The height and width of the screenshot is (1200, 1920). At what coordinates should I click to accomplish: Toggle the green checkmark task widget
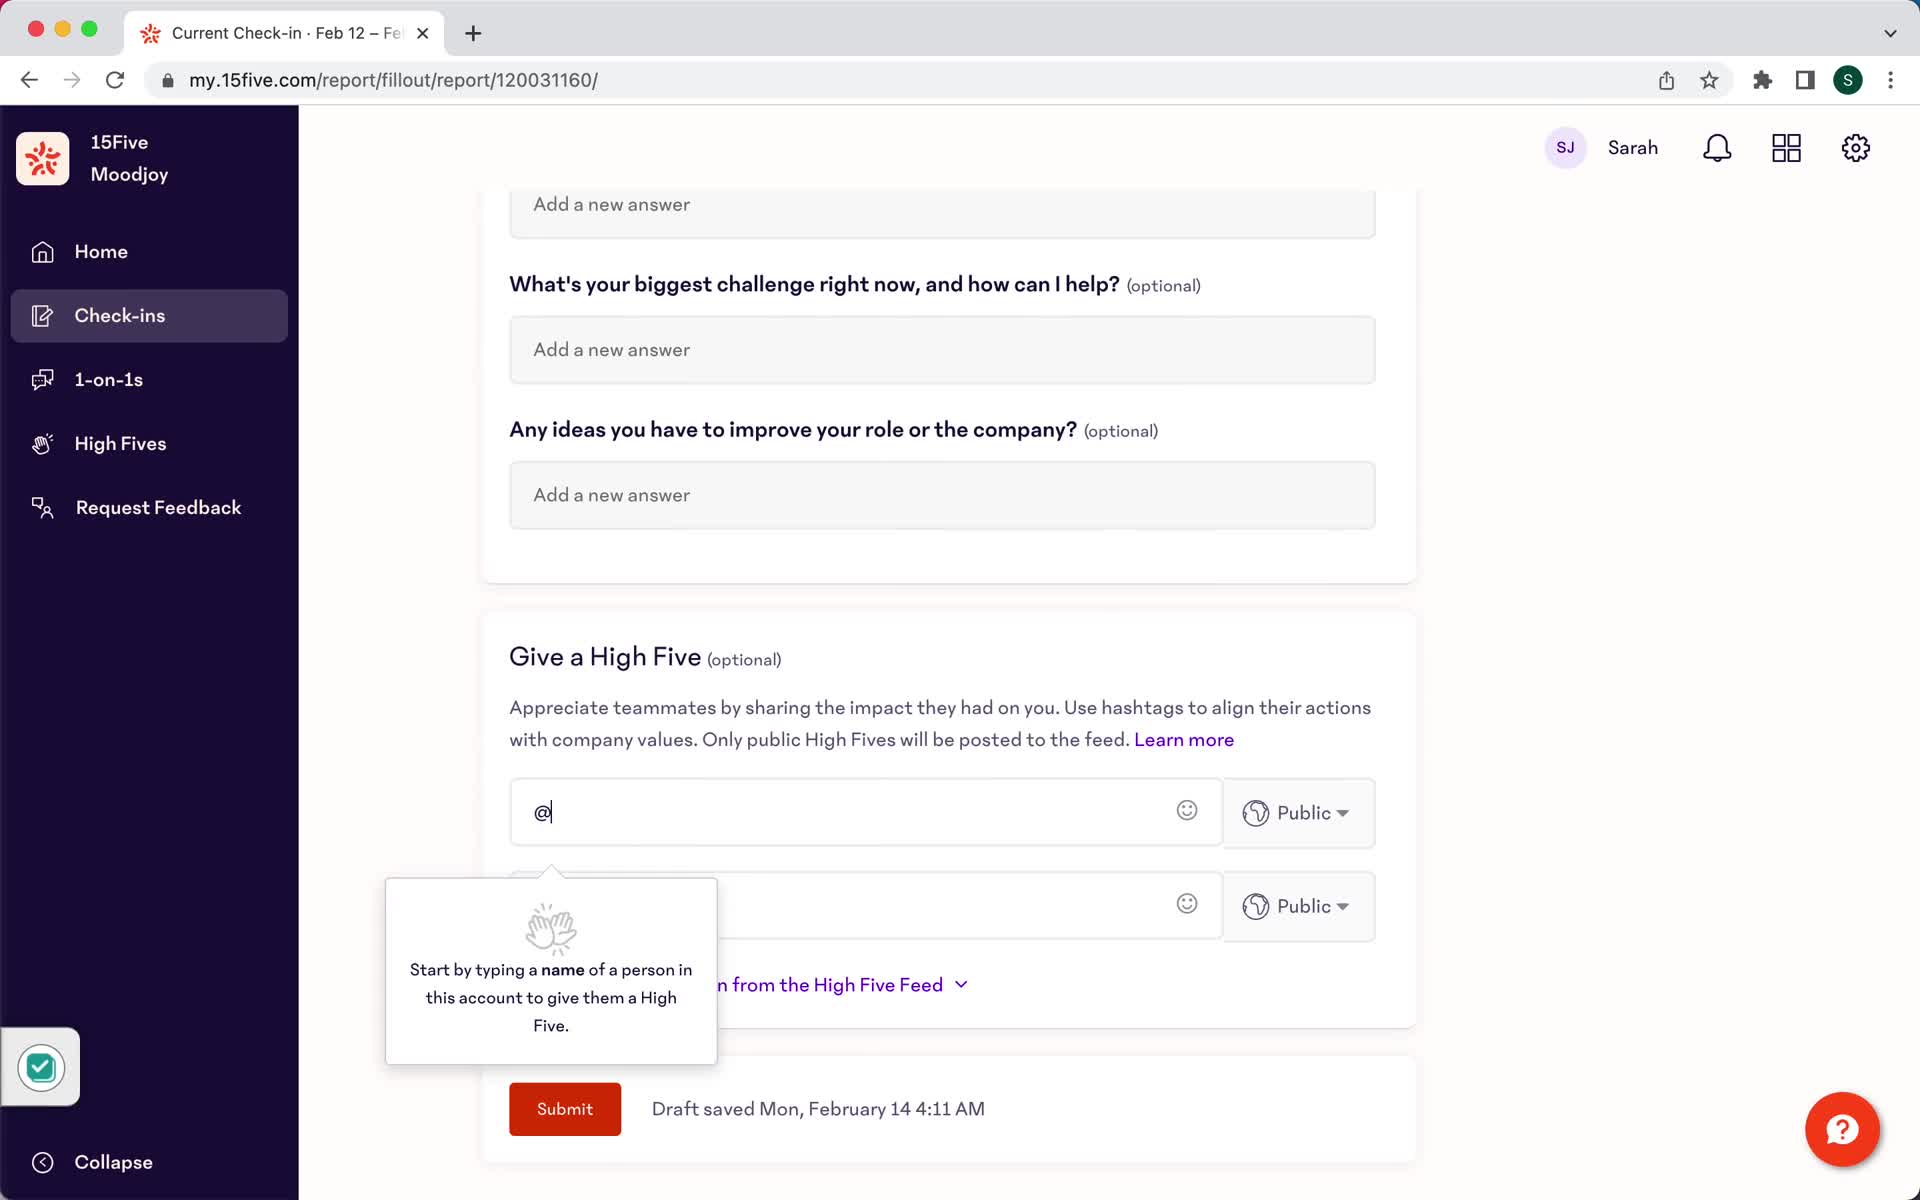click(x=39, y=1066)
